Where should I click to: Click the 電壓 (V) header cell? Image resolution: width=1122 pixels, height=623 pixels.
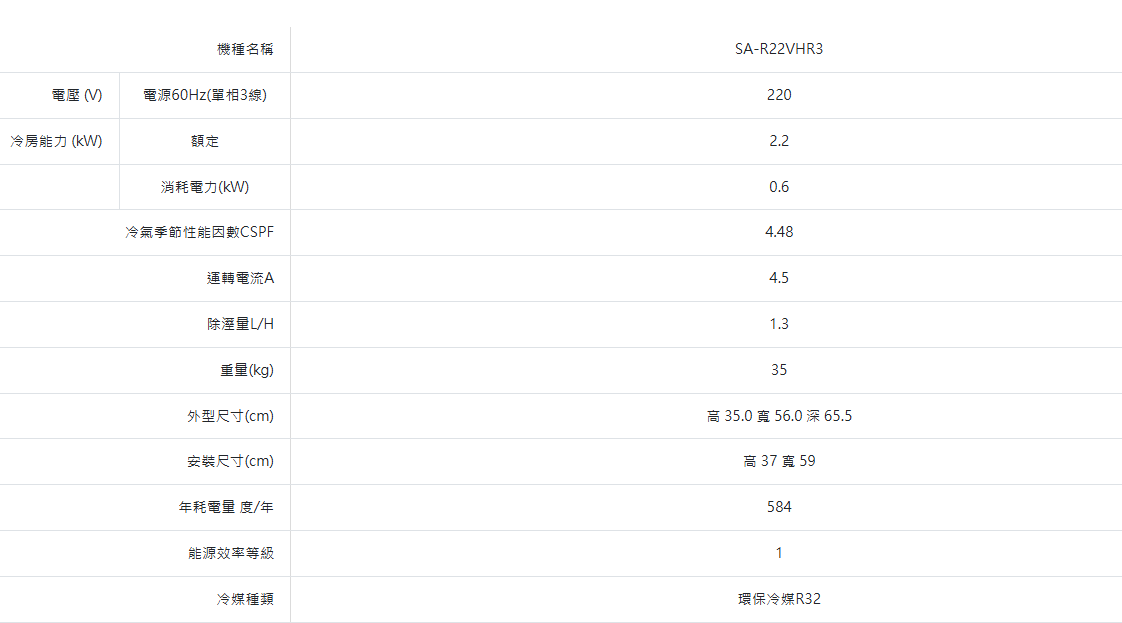pyautogui.click(x=77, y=95)
